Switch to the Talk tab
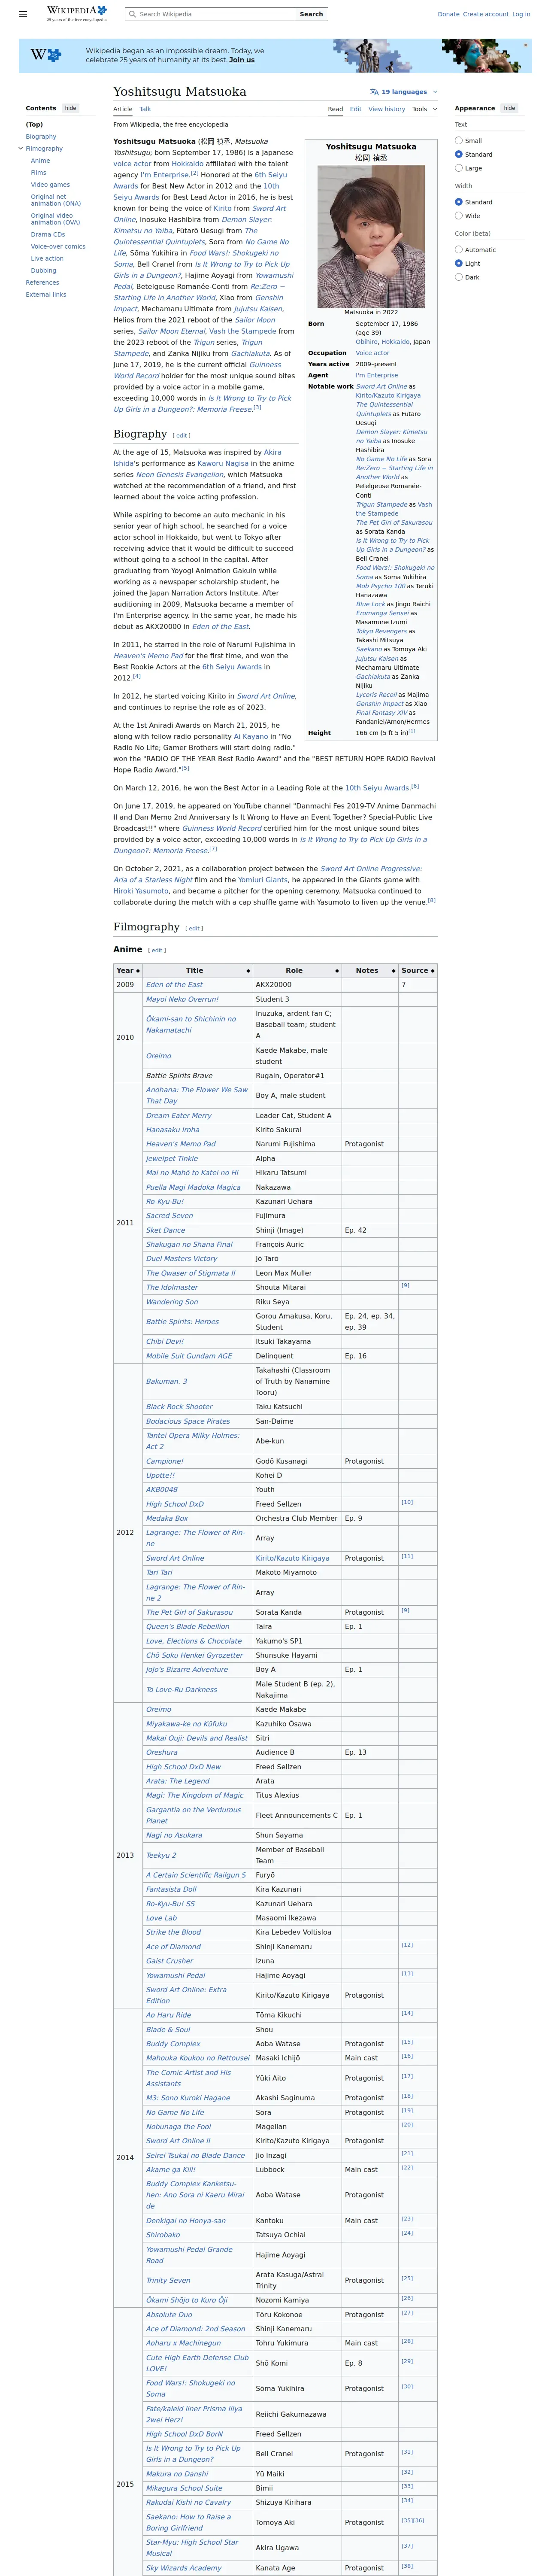This screenshot has height=2576, width=551. 145,109
